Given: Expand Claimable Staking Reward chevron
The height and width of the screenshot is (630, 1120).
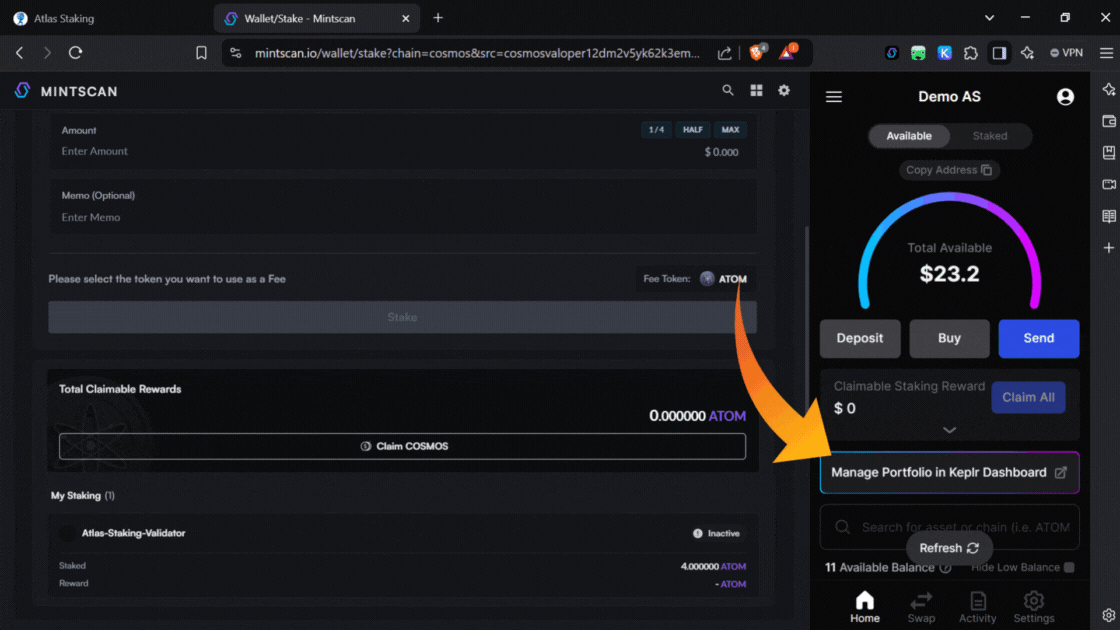Looking at the screenshot, I should click(x=949, y=430).
